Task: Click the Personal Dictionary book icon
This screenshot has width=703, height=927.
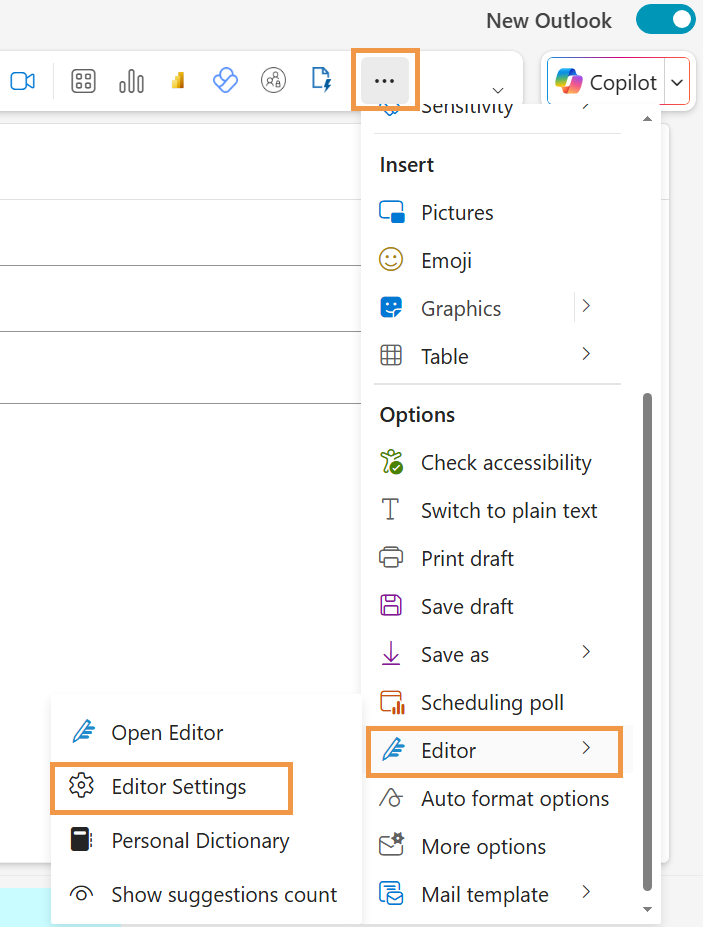Action: (81, 839)
